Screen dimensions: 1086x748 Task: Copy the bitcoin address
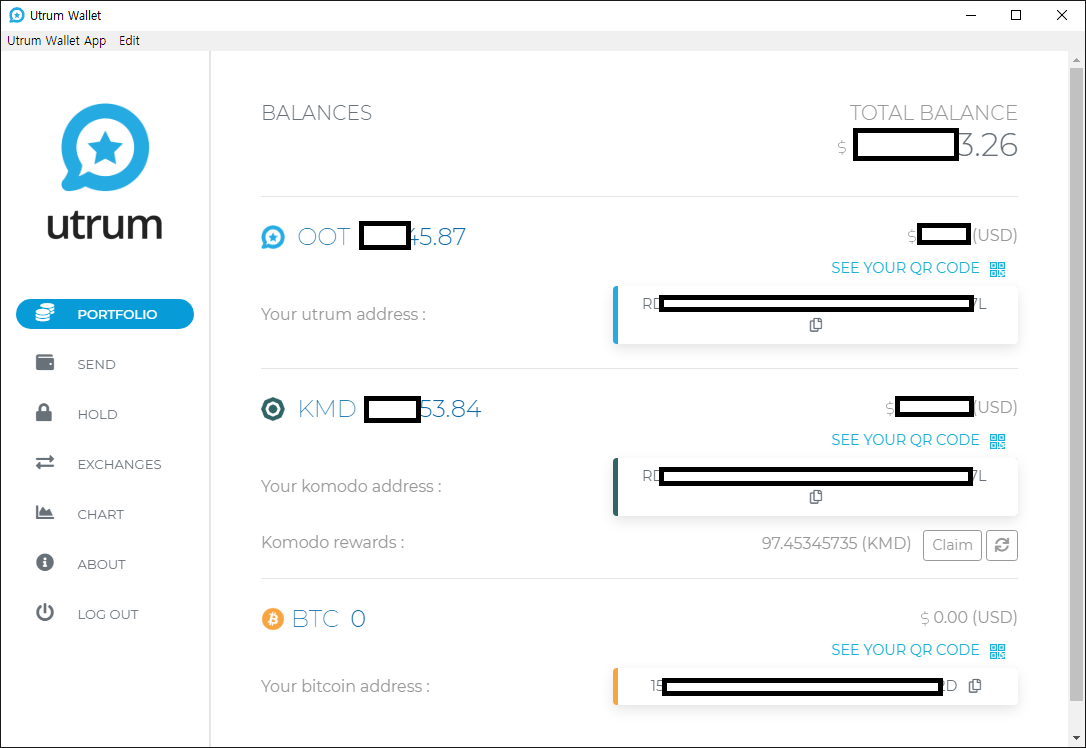pyautogui.click(x=975, y=686)
